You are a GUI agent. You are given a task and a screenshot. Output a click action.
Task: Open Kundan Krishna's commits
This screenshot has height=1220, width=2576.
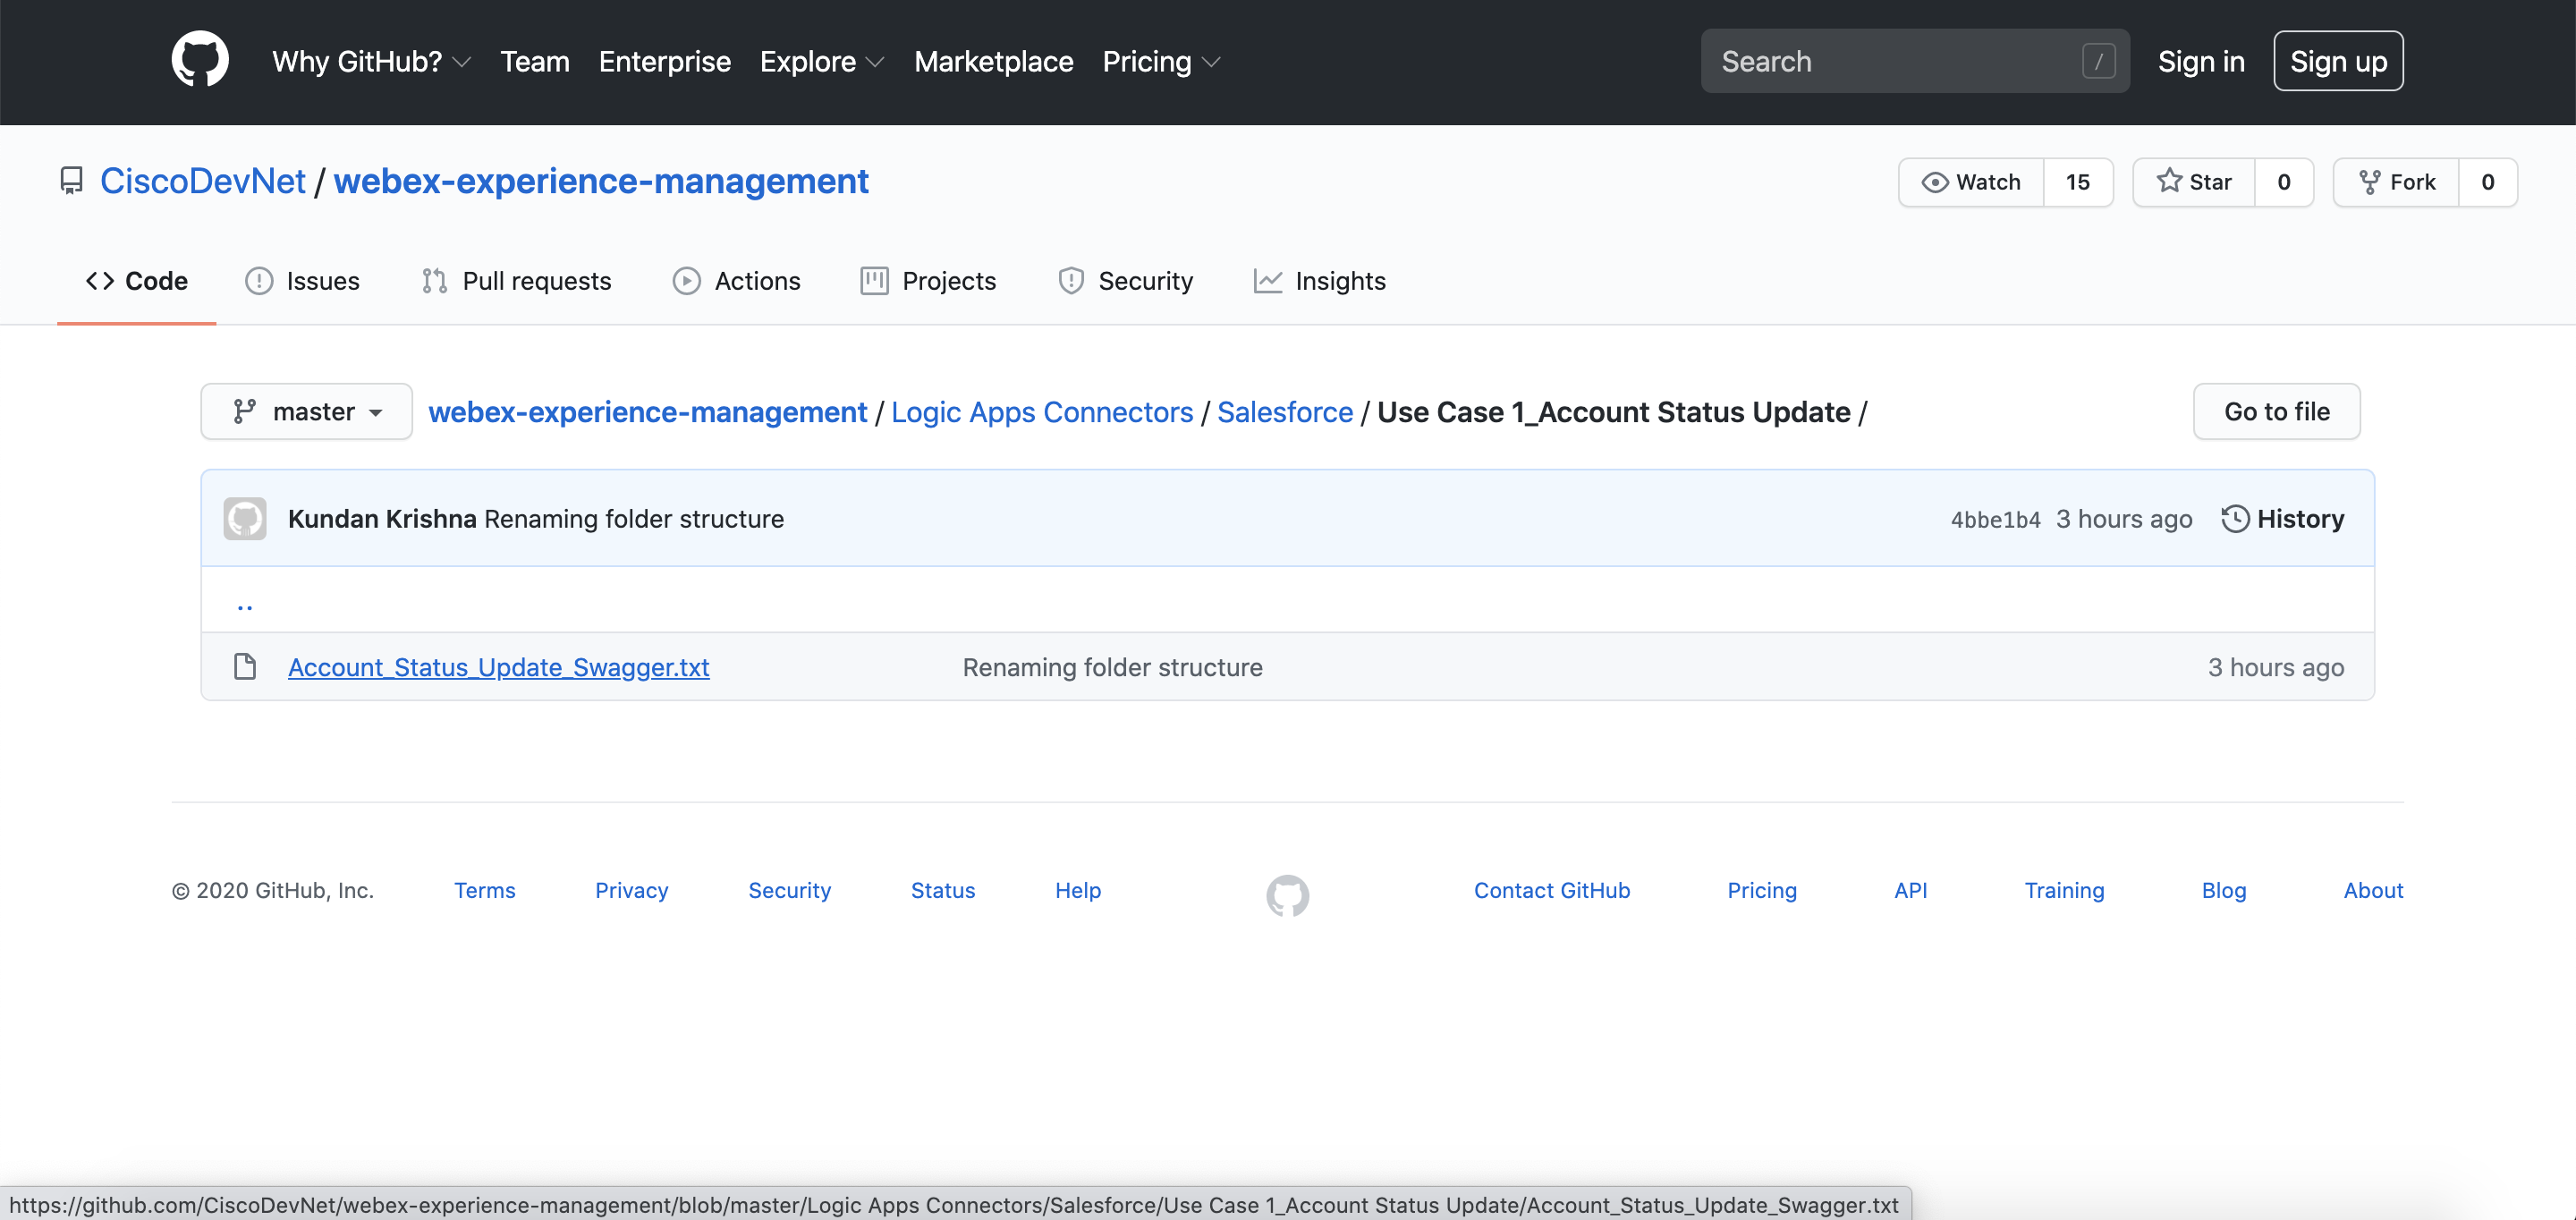[x=382, y=519]
